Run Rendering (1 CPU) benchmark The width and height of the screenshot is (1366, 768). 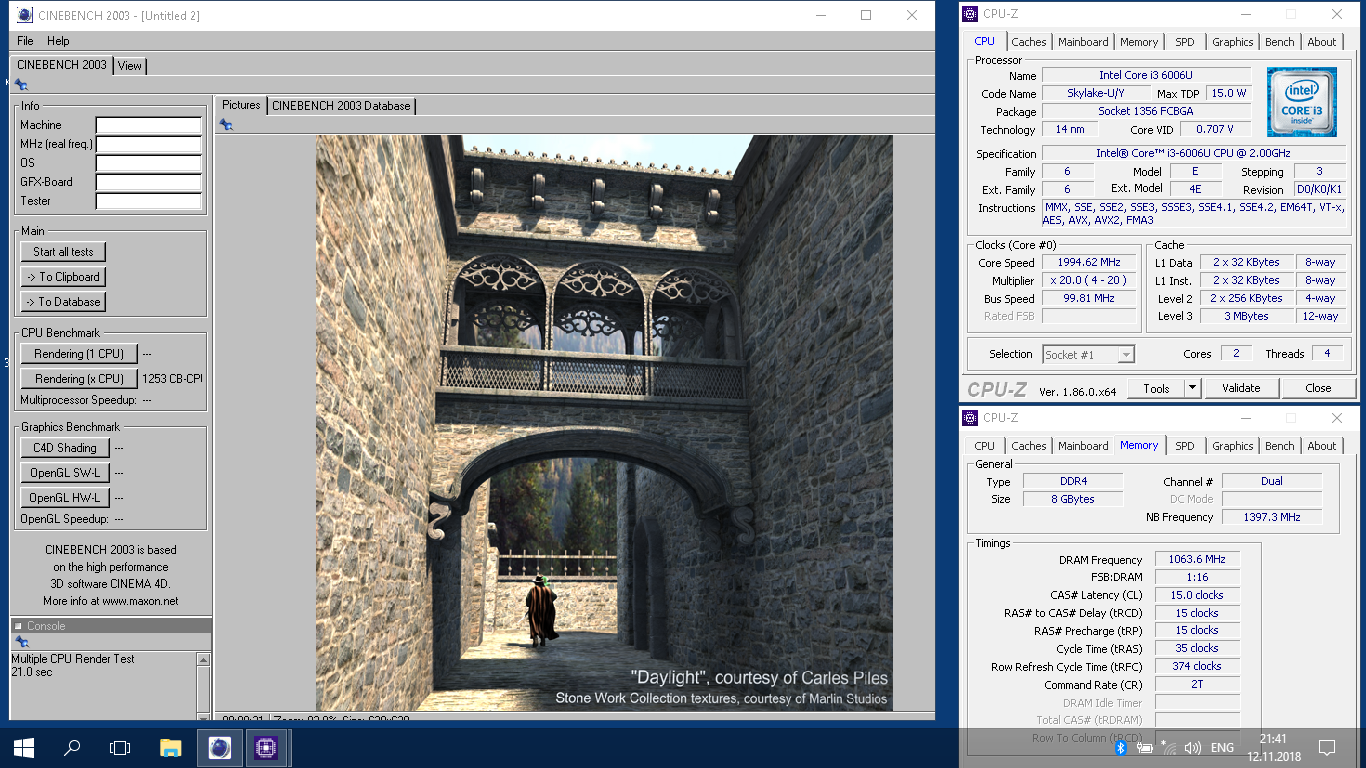point(79,354)
